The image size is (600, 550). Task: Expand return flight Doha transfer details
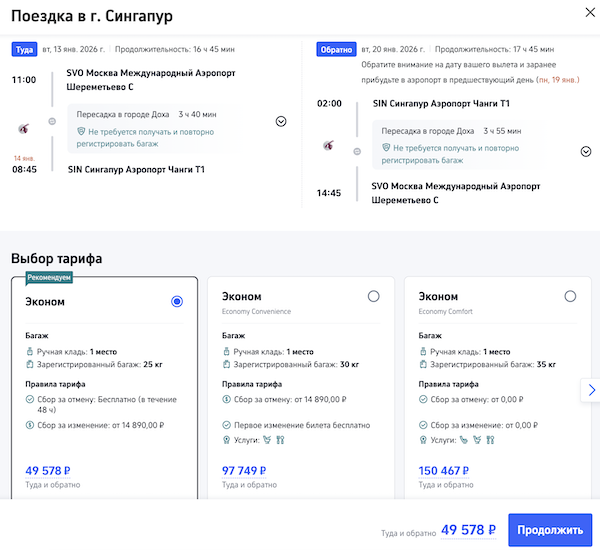[x=586, y=152]
